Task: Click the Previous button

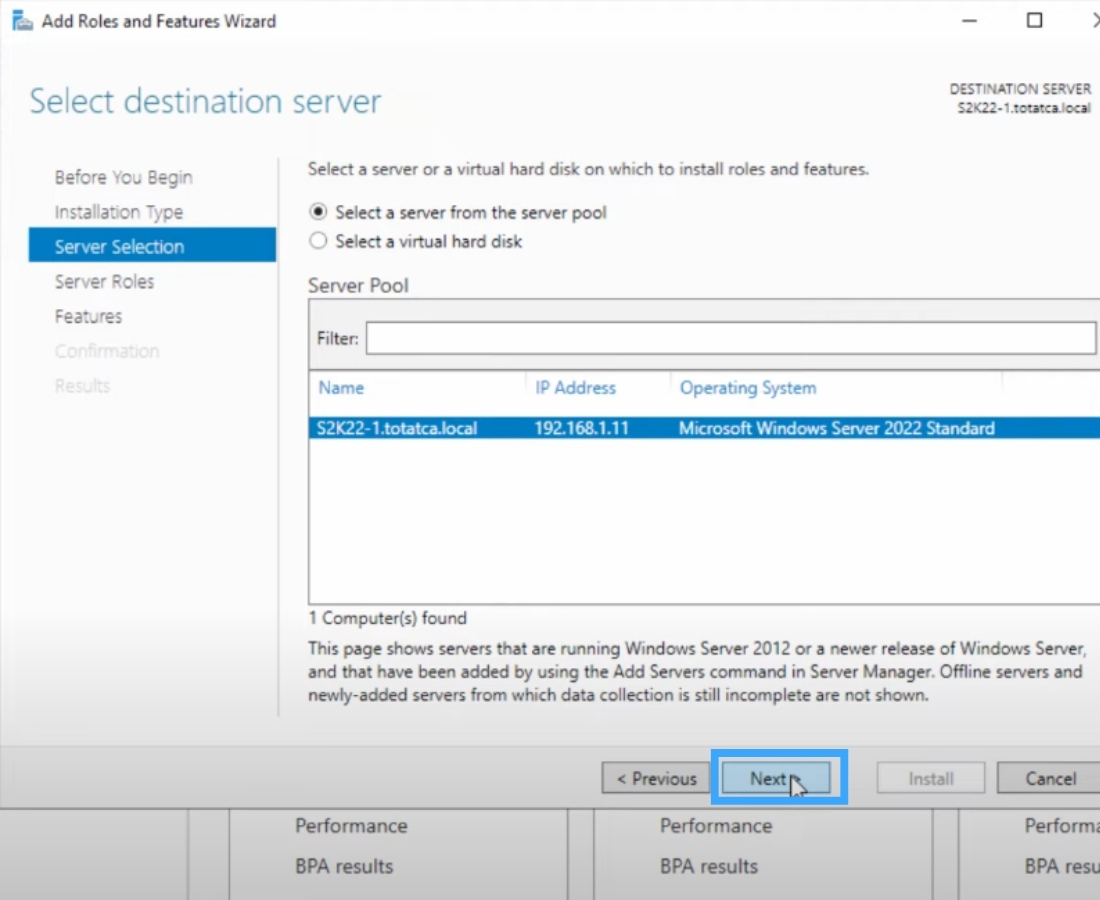Action: click(655, 778)
